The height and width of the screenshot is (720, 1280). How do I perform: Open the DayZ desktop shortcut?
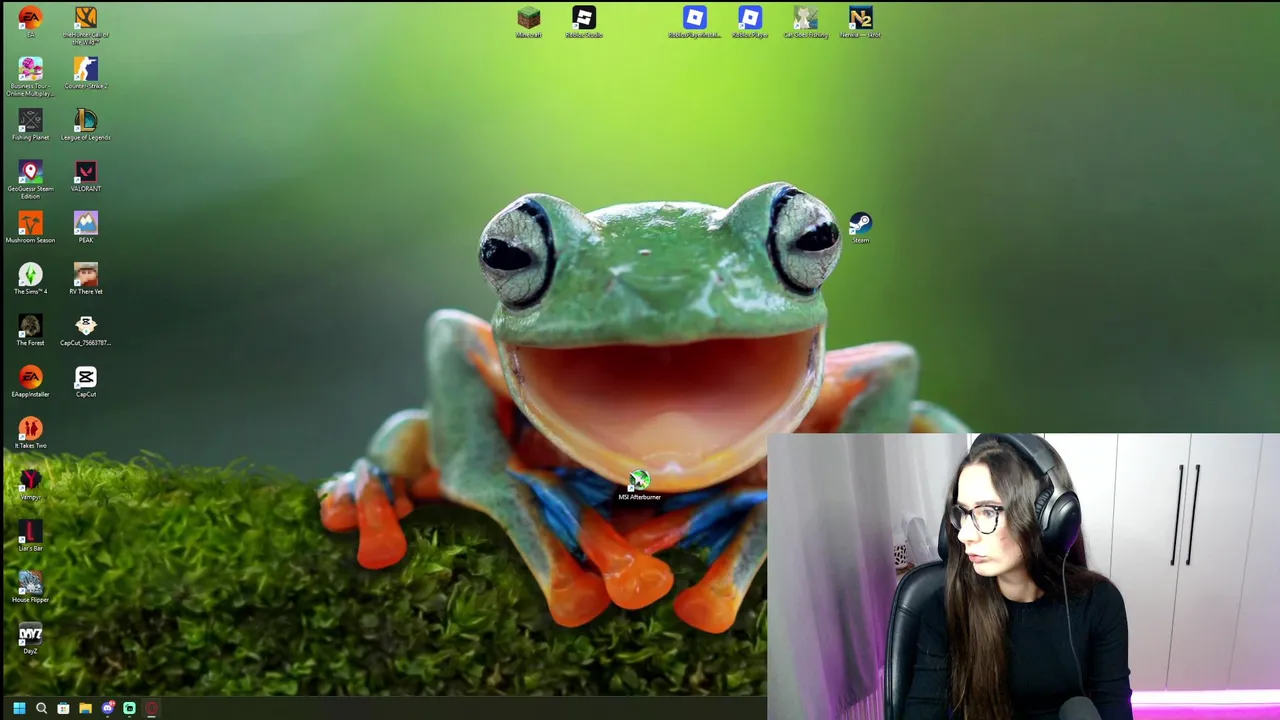tap(30, 634)
